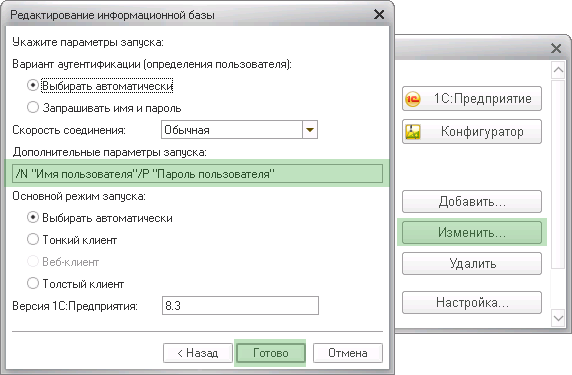572x375 pixels.
Task: Select launch mode Выбирать автоматически radio
Action: tap(33, 218)
